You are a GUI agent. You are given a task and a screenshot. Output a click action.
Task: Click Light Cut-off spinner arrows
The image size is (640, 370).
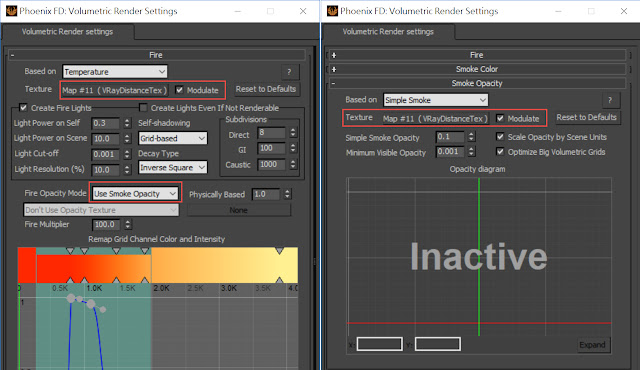point(127,154)
